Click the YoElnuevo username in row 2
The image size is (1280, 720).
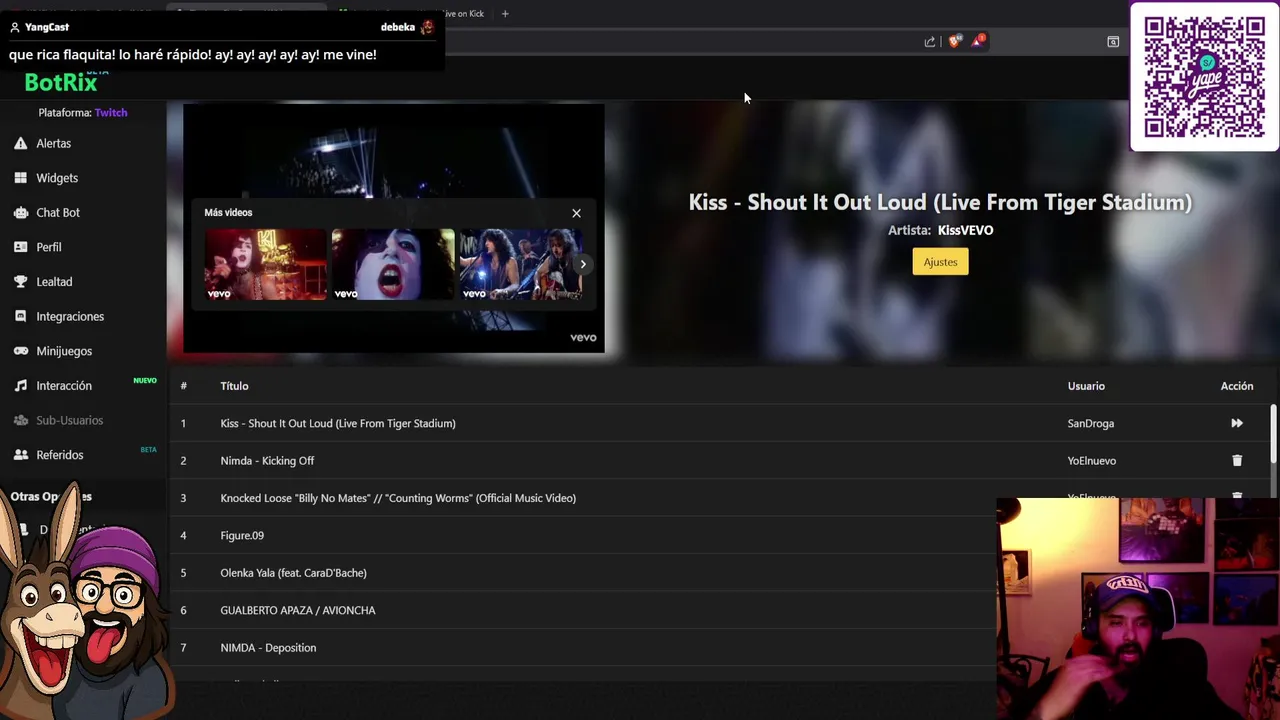coord(1091,461)
